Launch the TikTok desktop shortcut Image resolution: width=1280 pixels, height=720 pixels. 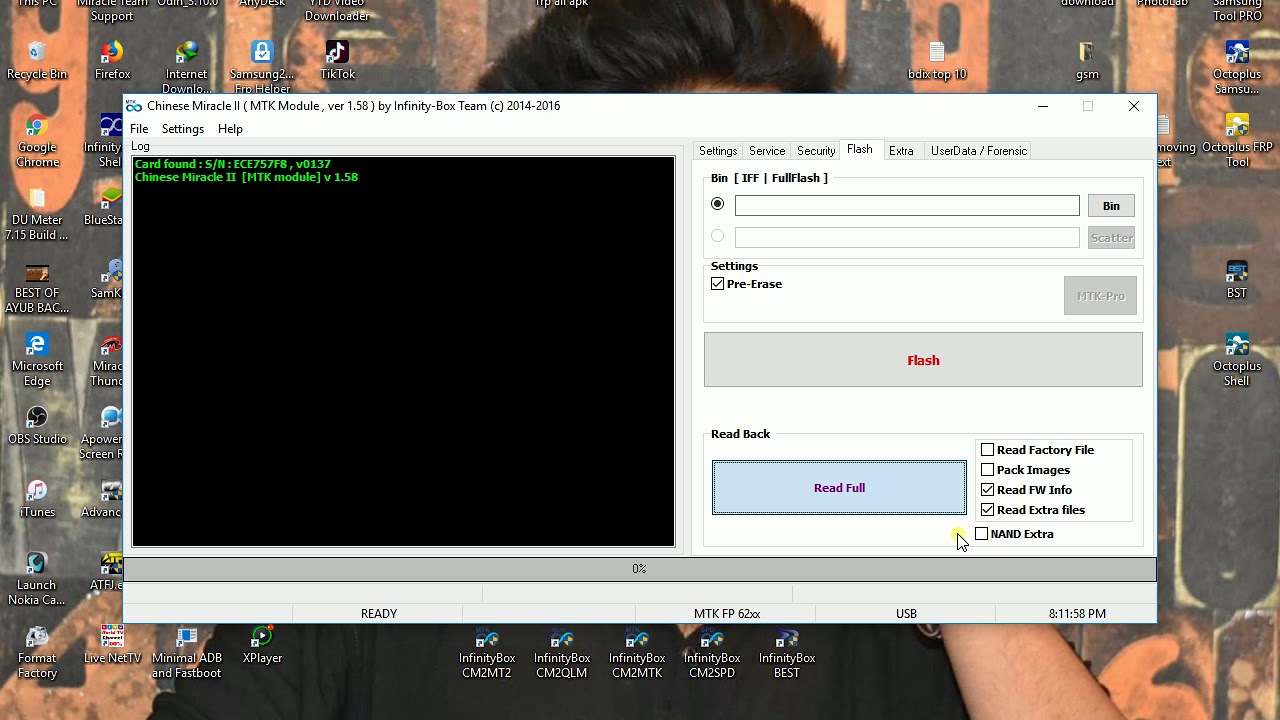coord(337,61)
